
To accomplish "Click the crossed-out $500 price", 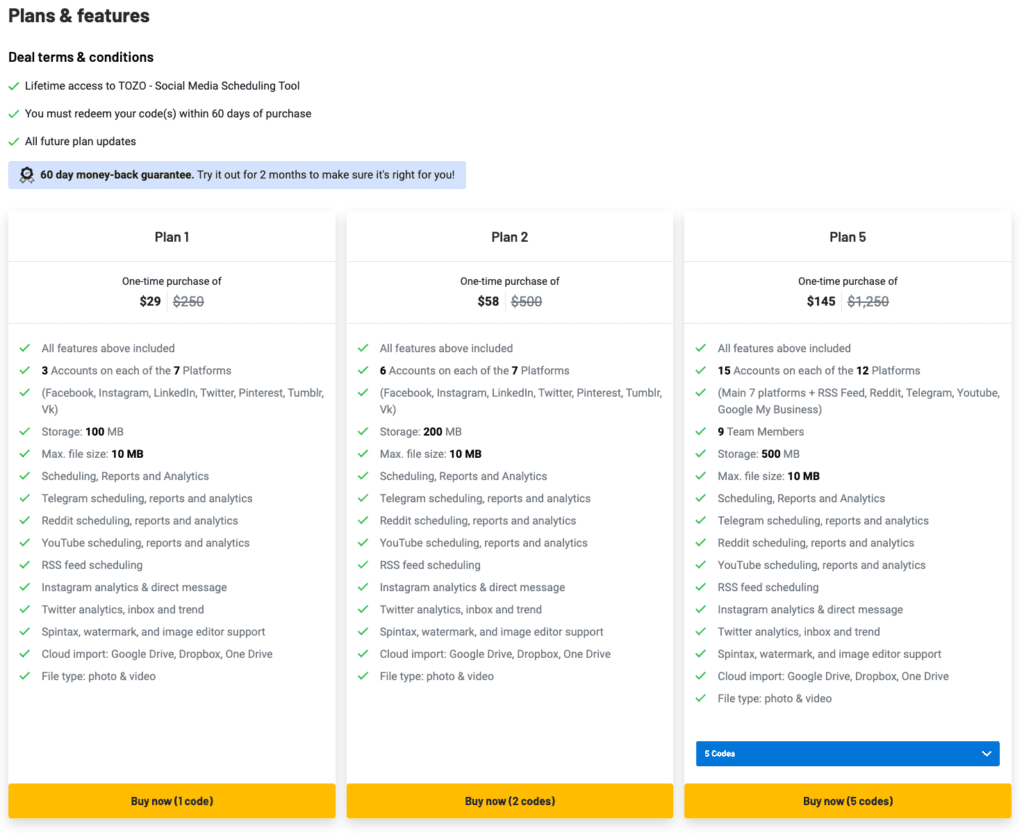I will coord(526,302).
